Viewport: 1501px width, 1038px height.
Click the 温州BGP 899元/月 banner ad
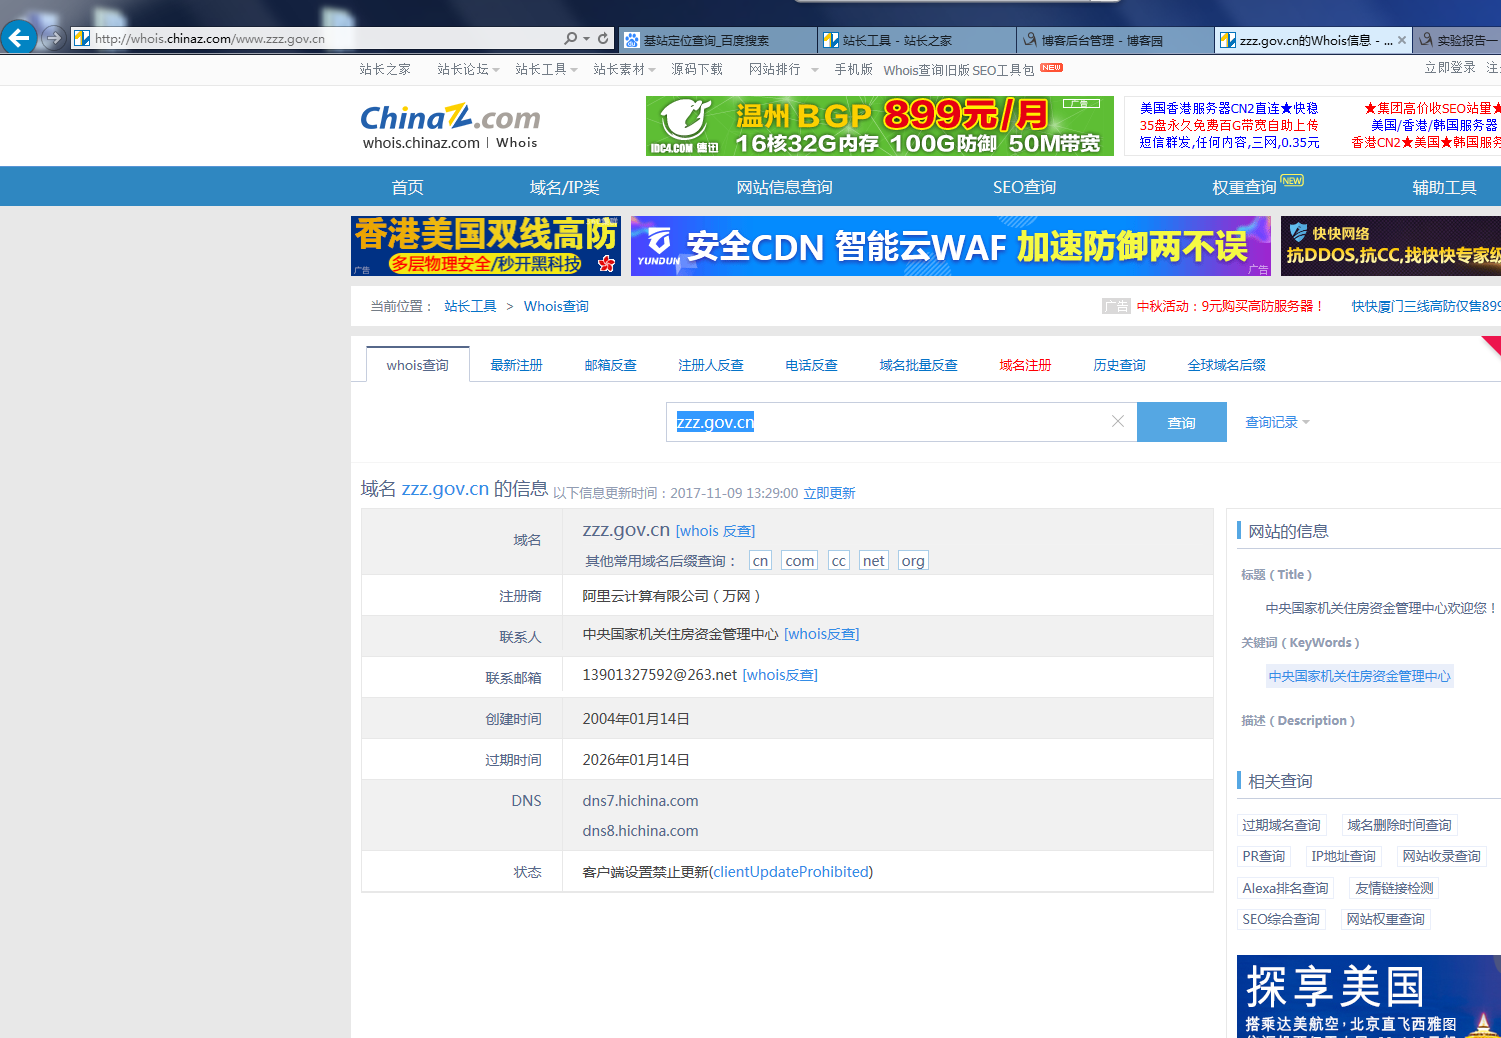[880, 126]
